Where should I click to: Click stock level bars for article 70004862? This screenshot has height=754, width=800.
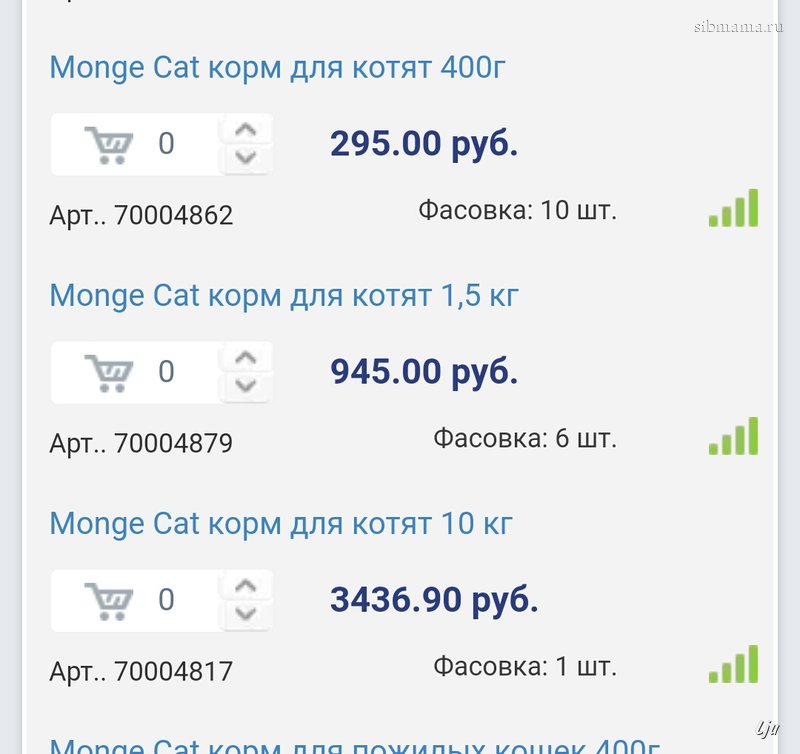point(734,208)
